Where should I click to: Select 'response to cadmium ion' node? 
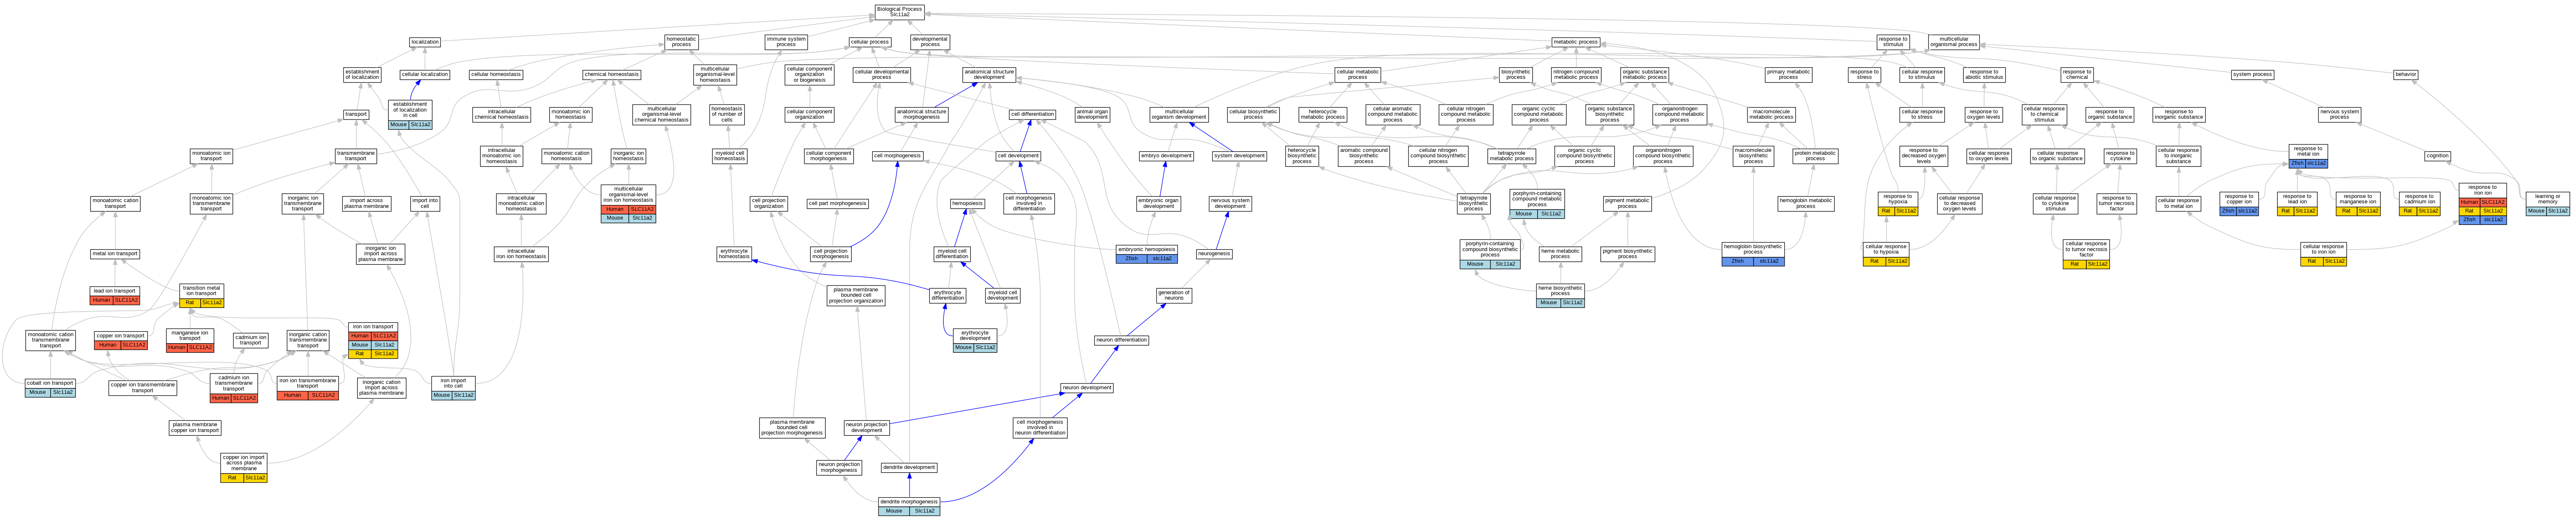pyautogui.click(x=2419, y=204)
